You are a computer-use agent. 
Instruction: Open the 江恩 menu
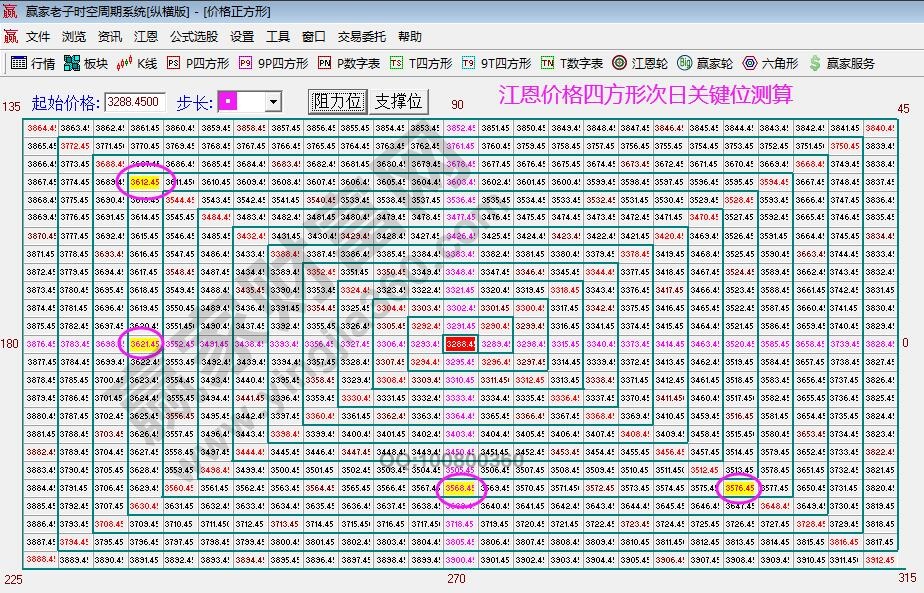144,37
